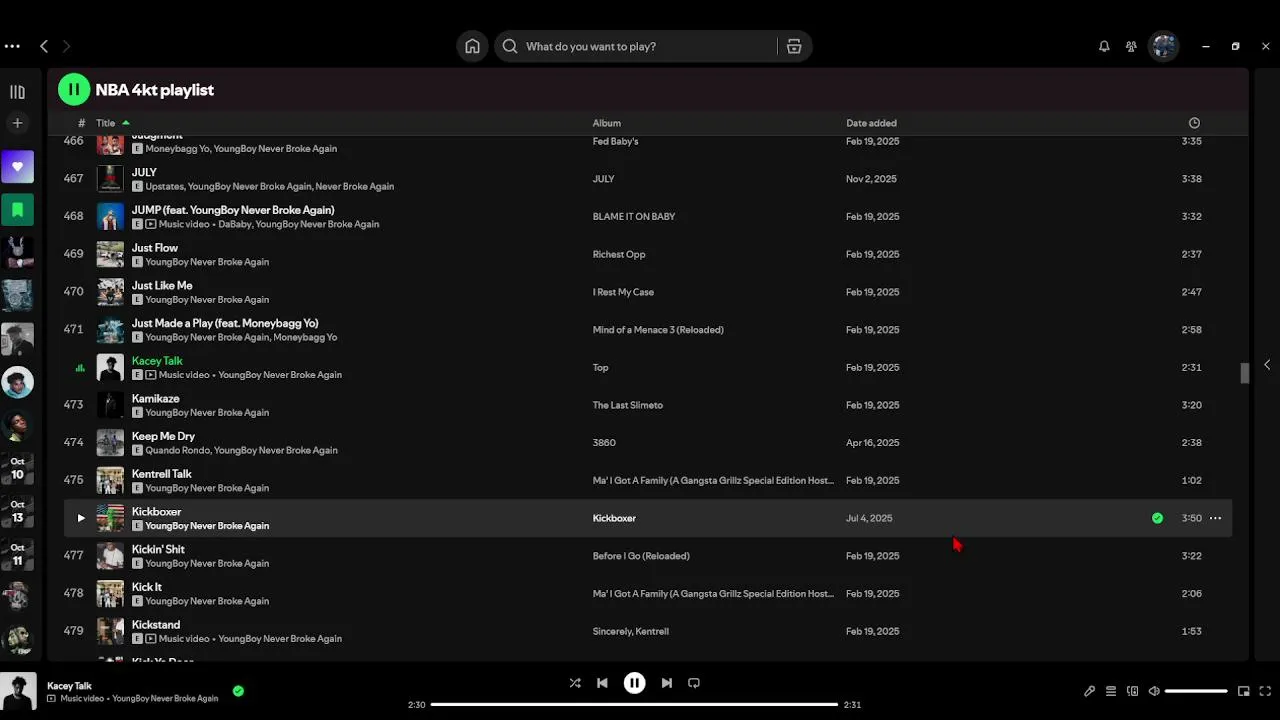1280x720 pixels.
Task: Toggle shuffle
Action: [575, 683]
